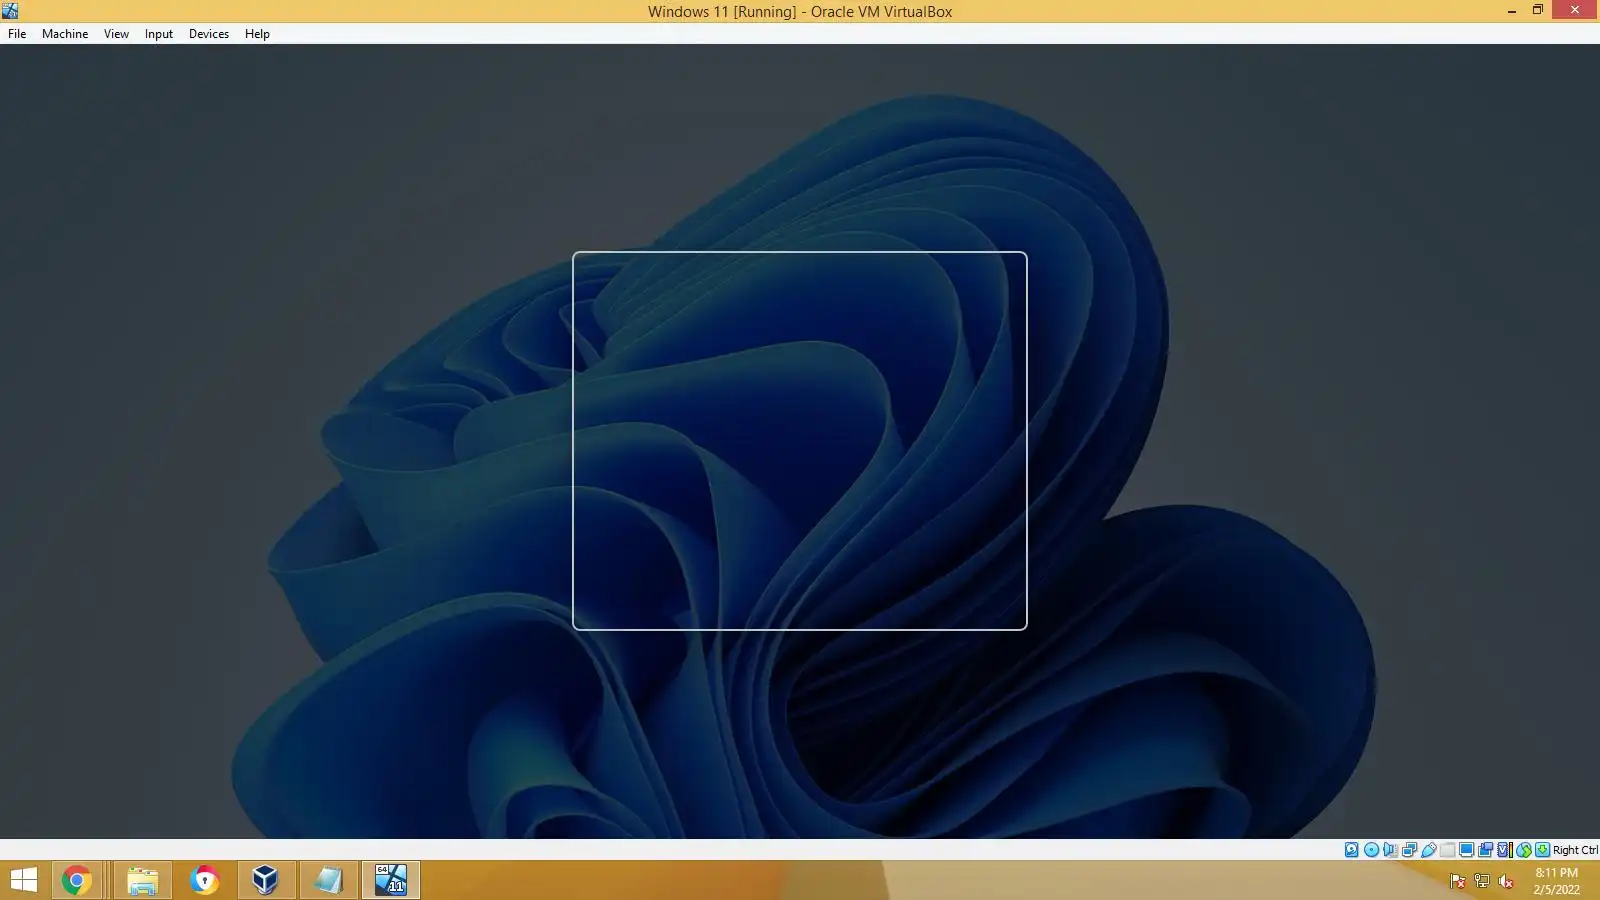This screenshot has width=1600, height=900.
Task: Click the audio status icon in VirtualBox
Action: 1390,850
